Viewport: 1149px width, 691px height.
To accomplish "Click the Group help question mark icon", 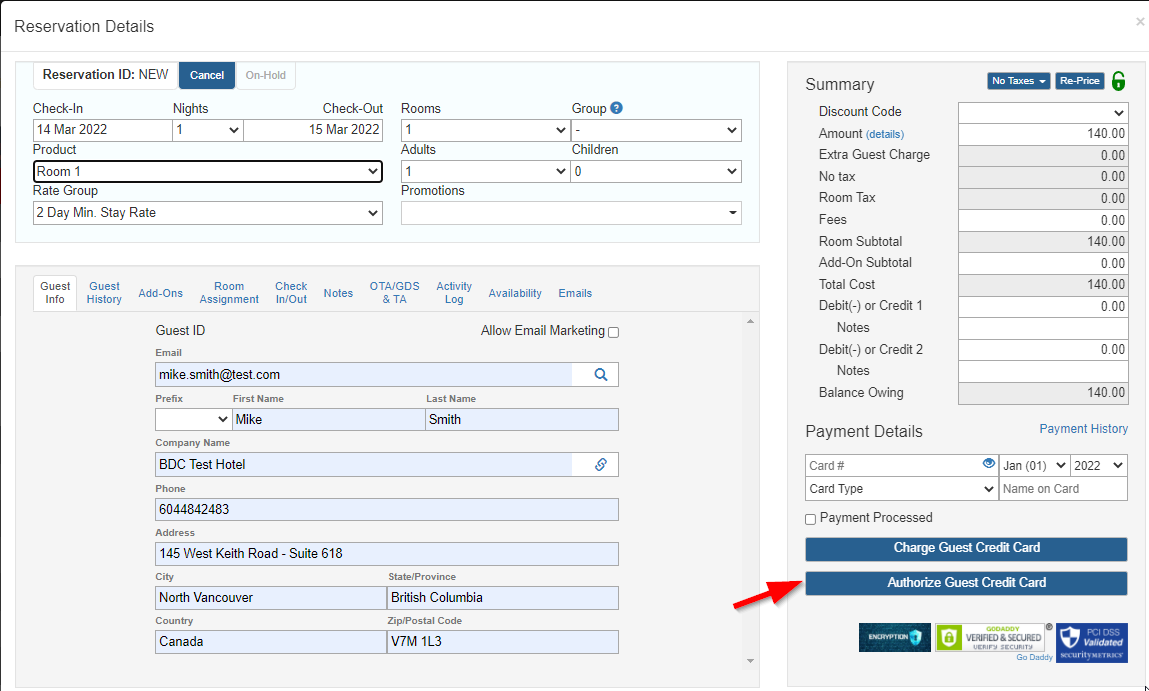I will (616, 108).
